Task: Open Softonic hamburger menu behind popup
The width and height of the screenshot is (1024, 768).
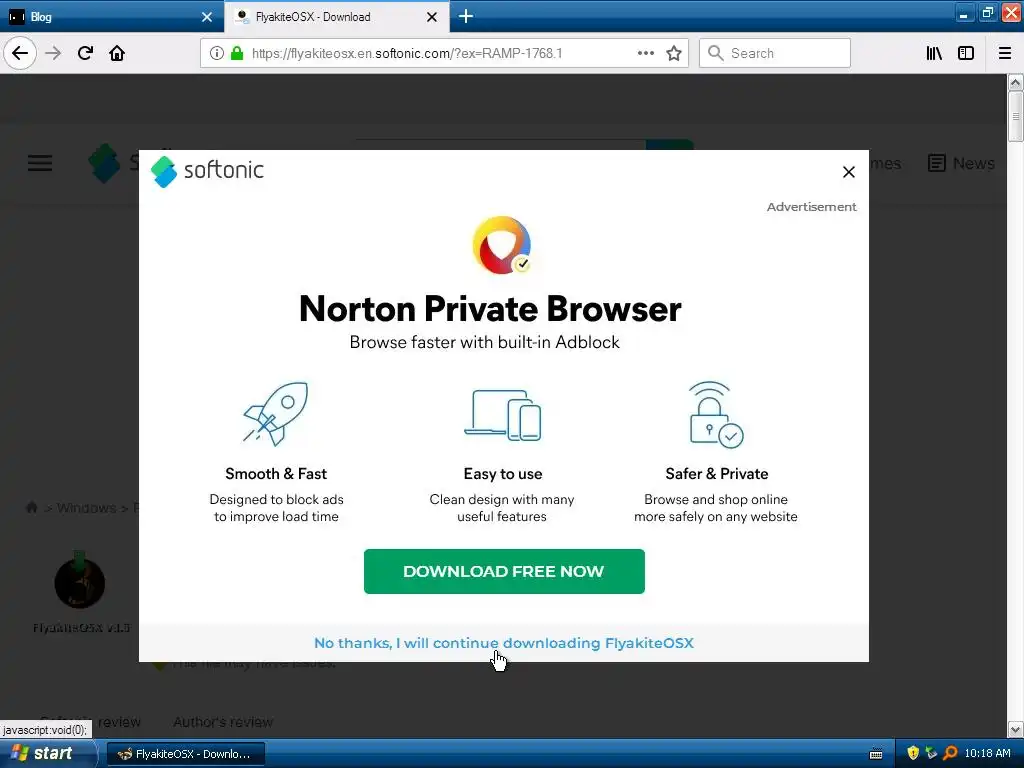Action: tap(40, 163)
